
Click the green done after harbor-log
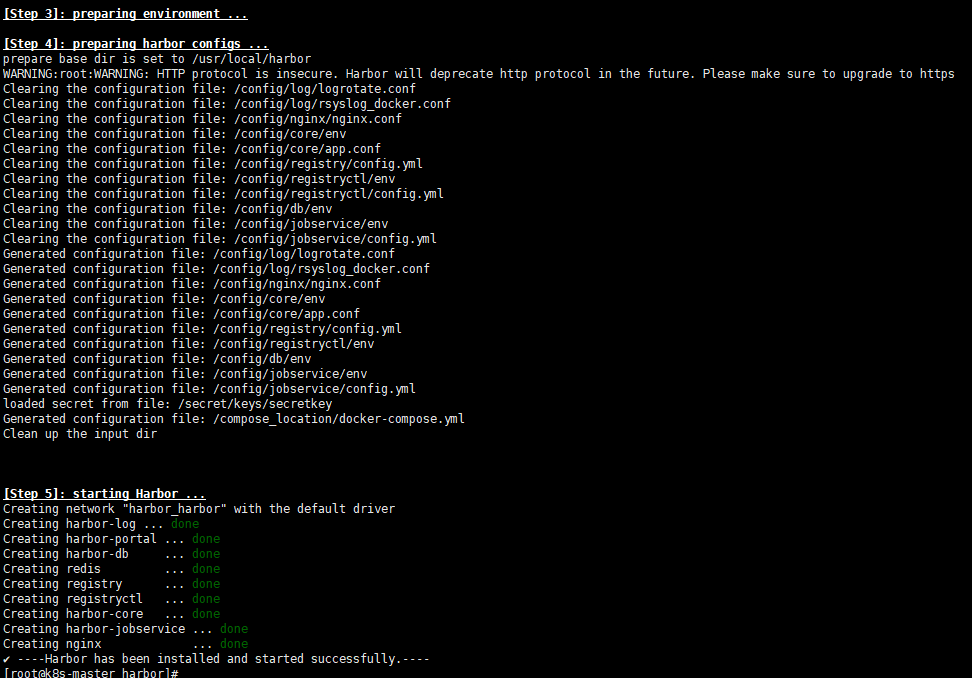click(185, 524)
